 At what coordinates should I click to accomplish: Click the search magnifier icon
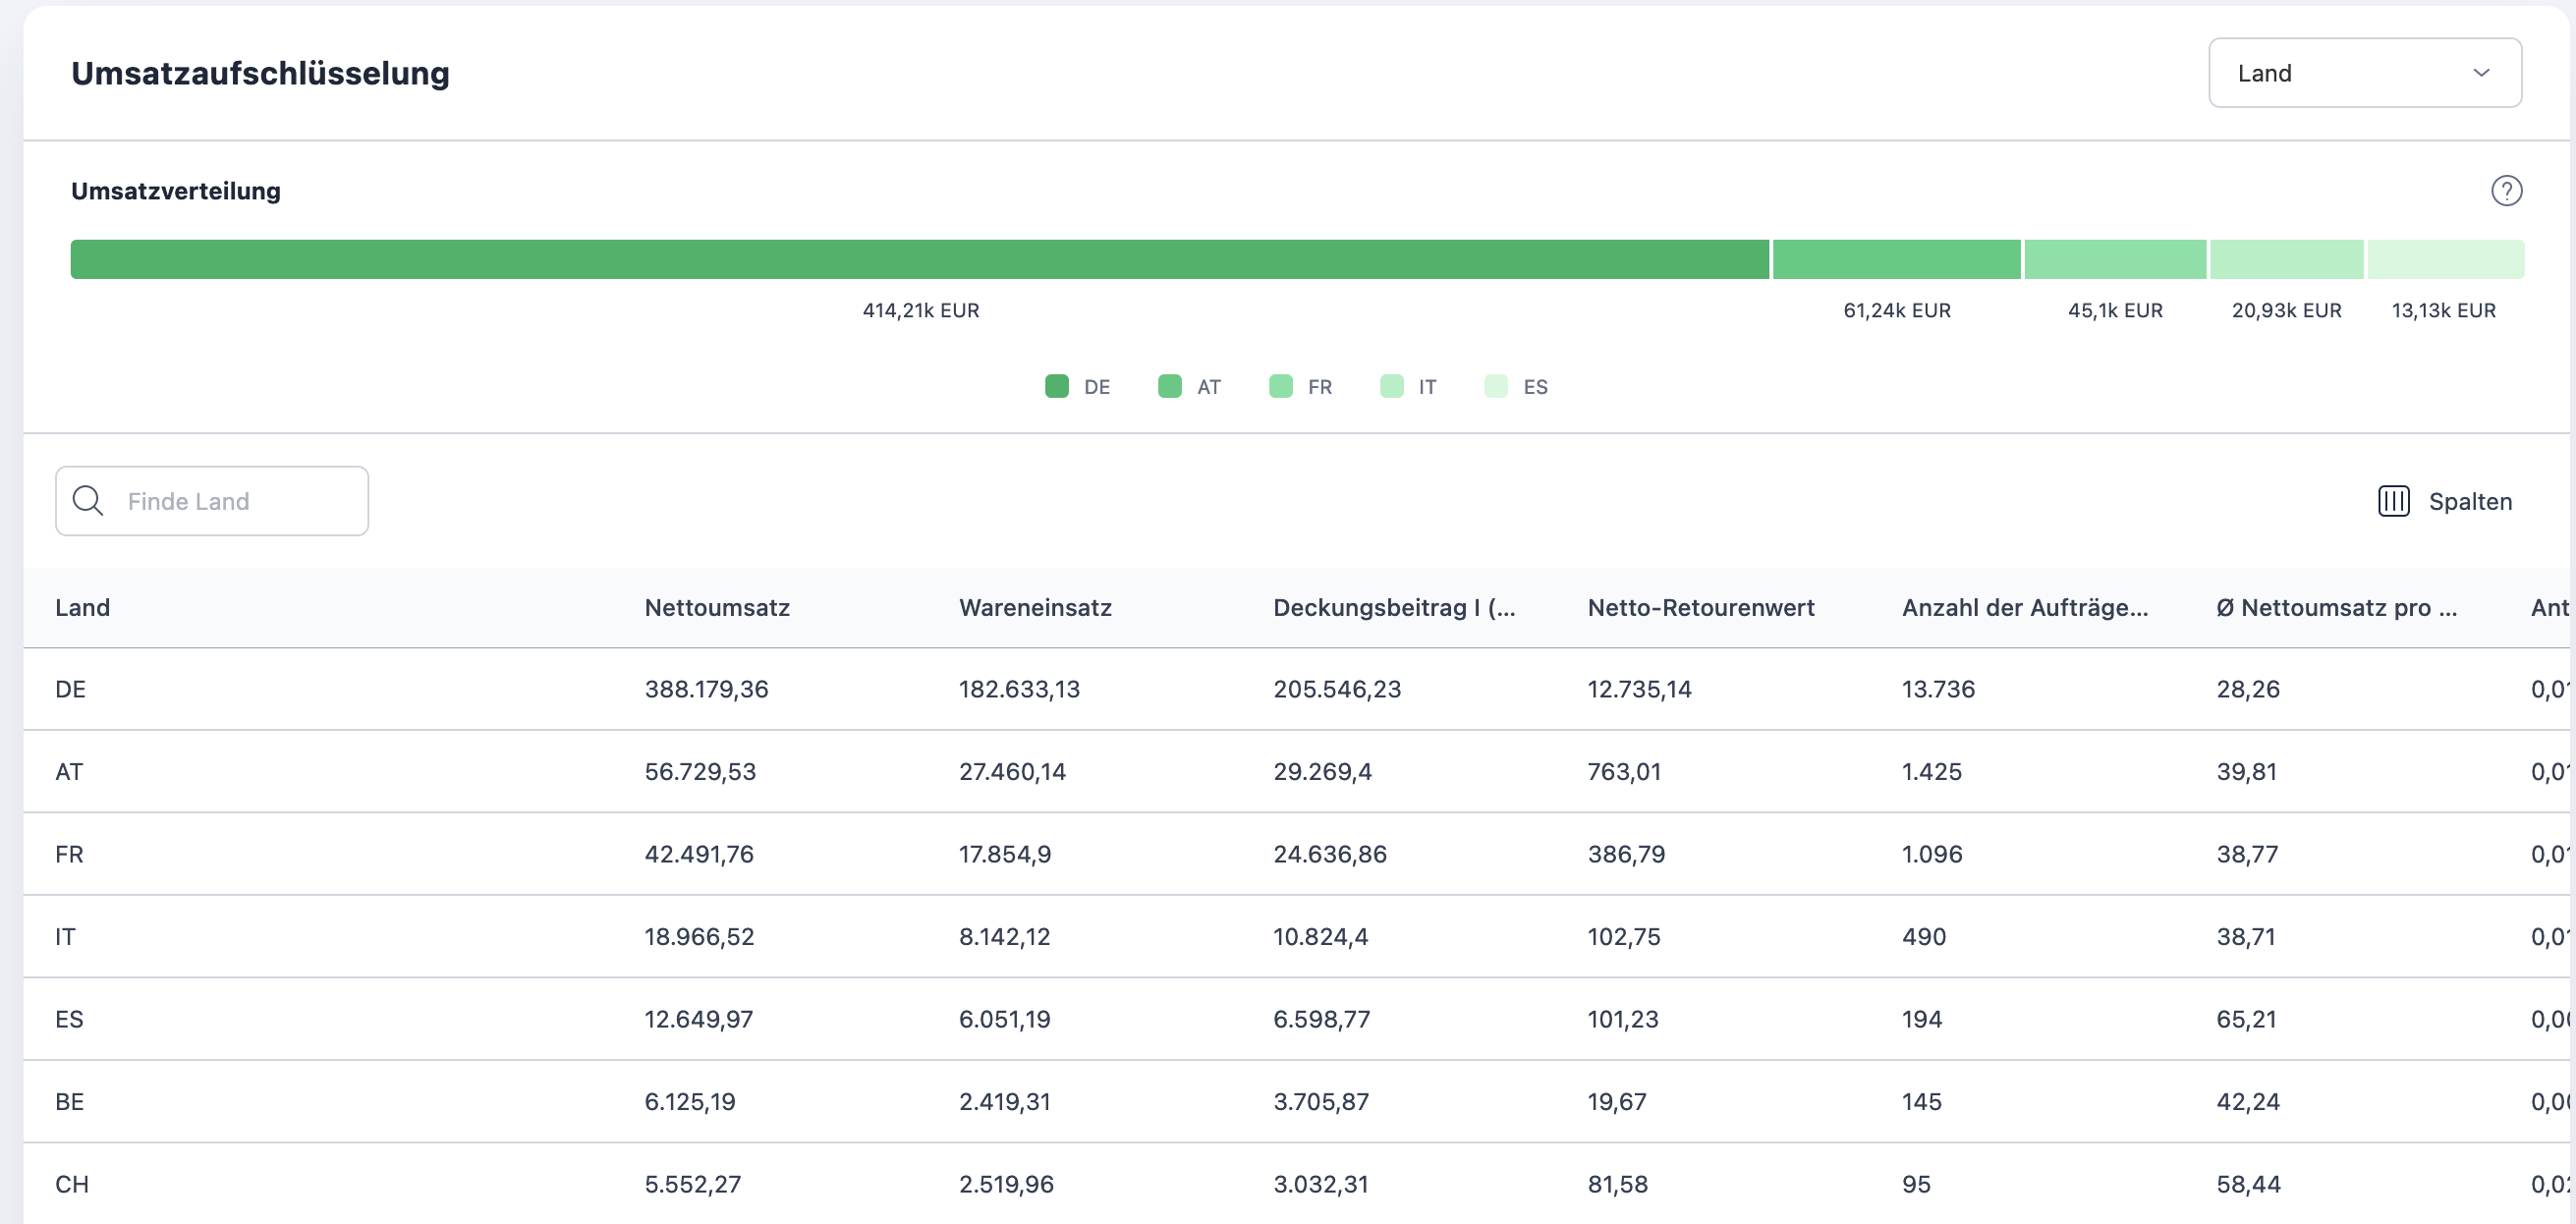pyautogui.click(x=88, y=501)
